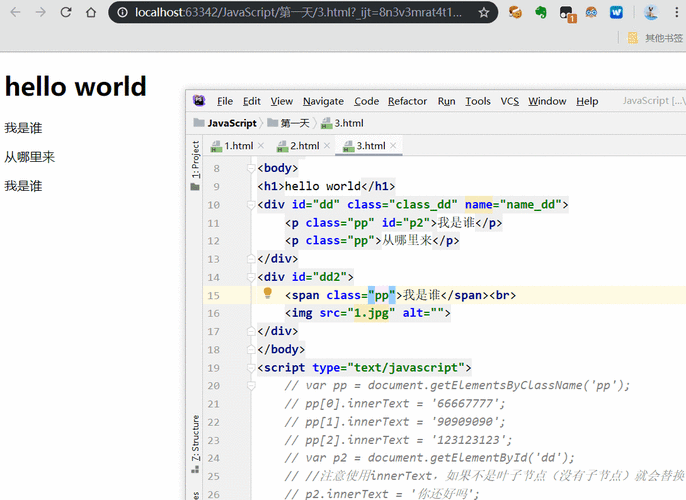Click the site information icon in the address bar
686x500 pixels.
coord(122,13)
